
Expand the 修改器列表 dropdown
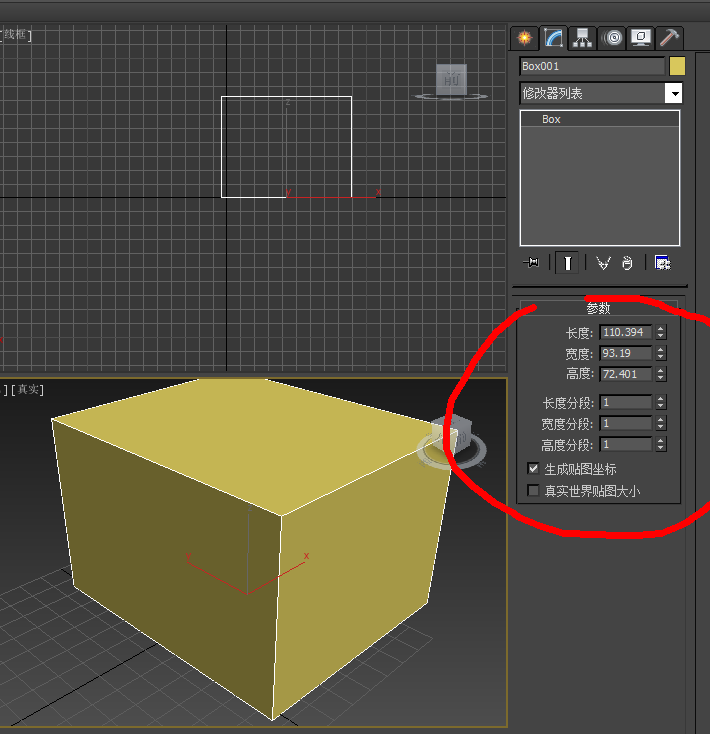(x=674, y=94)
